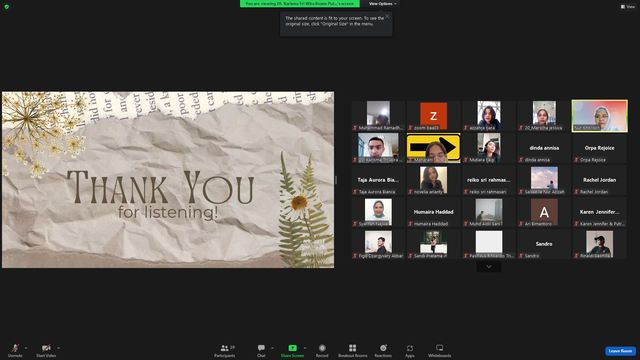This screenshot has width=640, height=360.
Task: Select the Salsabila Nur Azizah tile
Action: coord(544,180)
